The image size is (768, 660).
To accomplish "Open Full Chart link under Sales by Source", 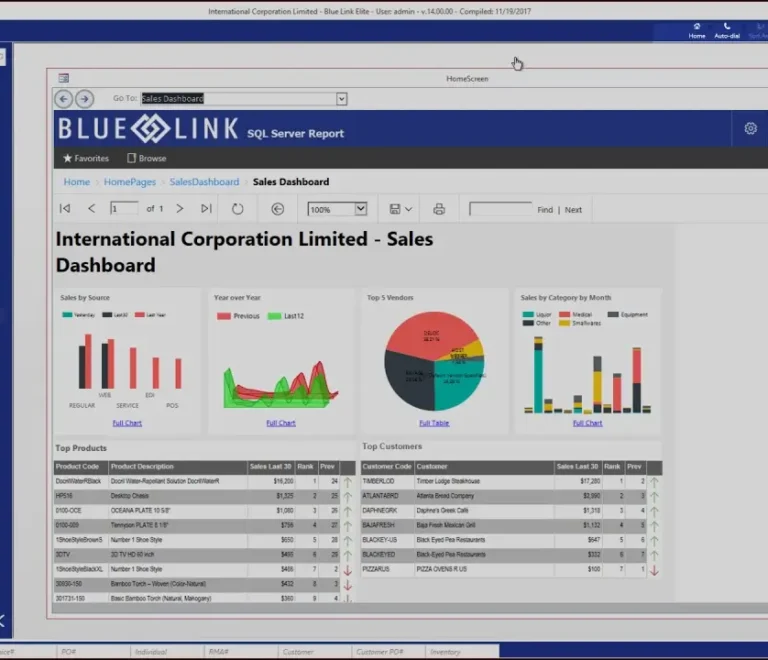I will (x=127, y=423).
